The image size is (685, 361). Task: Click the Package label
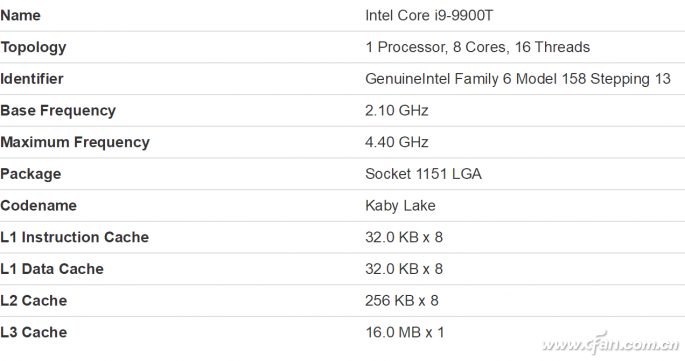pos(31,174)
